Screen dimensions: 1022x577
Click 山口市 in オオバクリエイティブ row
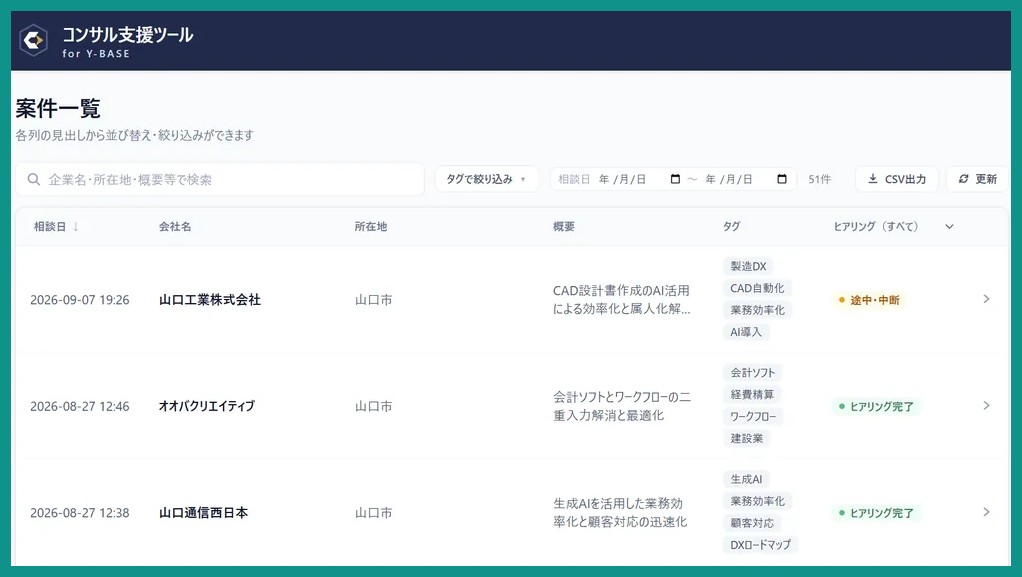pos(373,406)
